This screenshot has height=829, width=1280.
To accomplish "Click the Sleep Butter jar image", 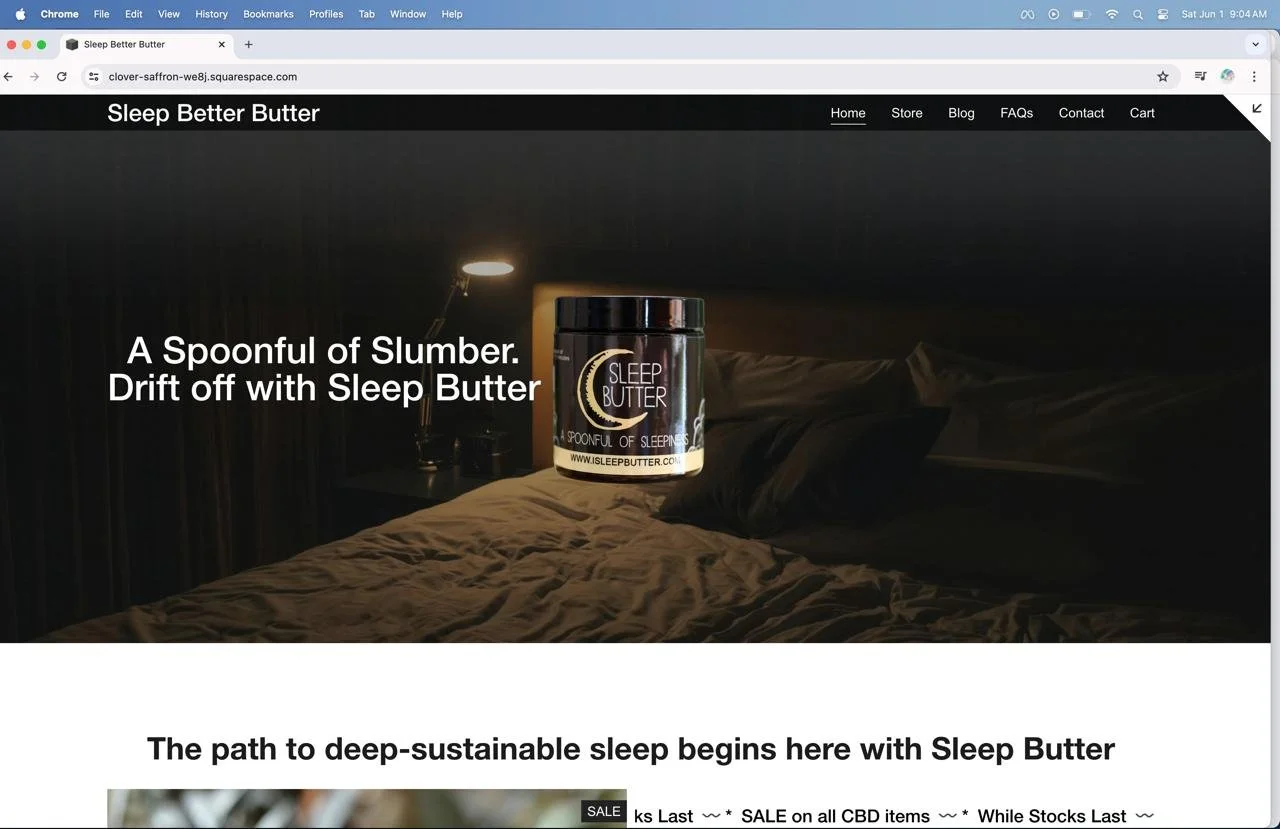I will [x=629, y=387].
